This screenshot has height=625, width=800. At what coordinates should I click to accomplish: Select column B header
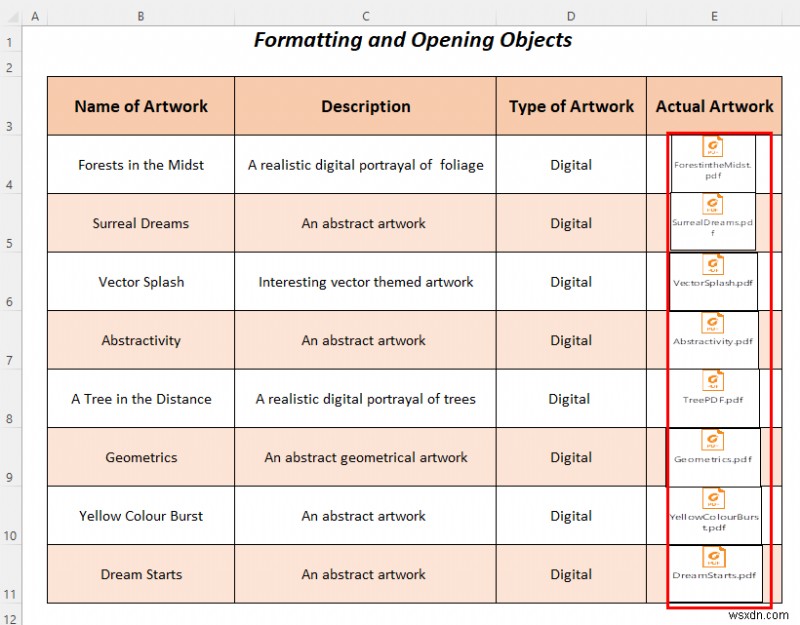click(141, 16)
